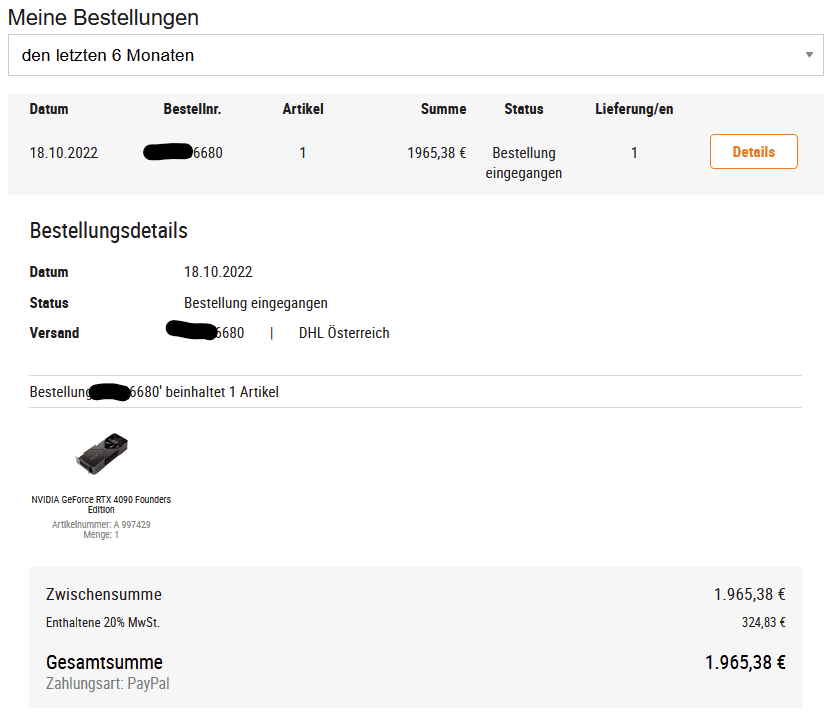Select the Bestellnr. column header
The height and width of the screenshot is (718, 840).
point(192,109)
